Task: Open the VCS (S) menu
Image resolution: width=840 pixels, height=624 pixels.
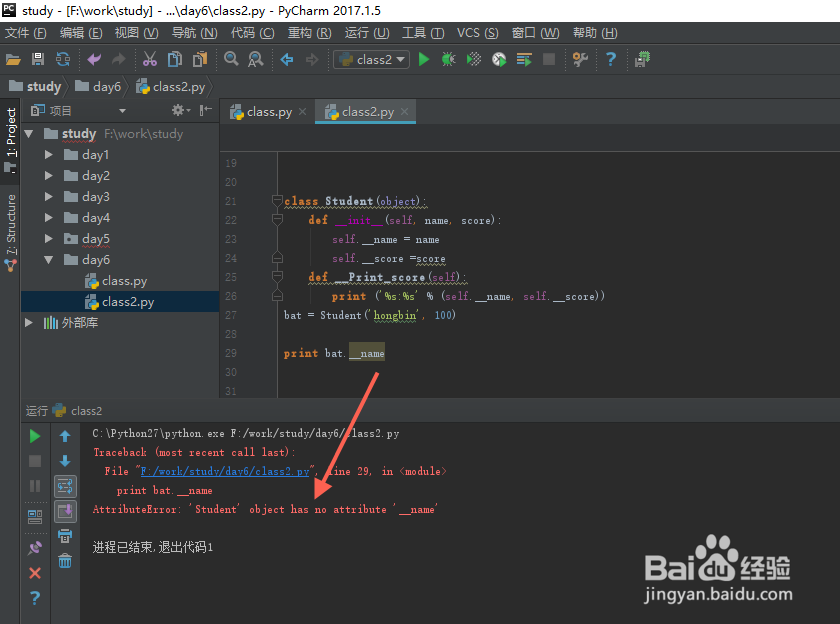Action: (477, 33)
